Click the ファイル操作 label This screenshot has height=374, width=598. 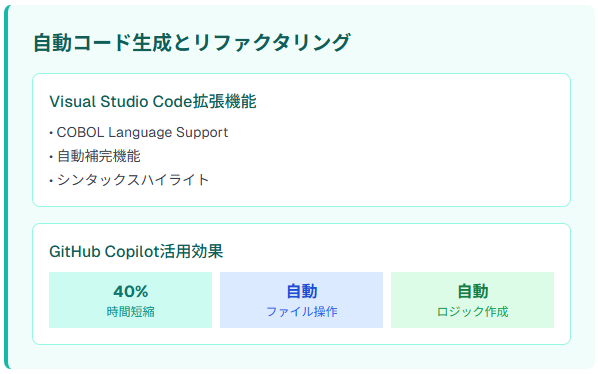coord(301,312)
